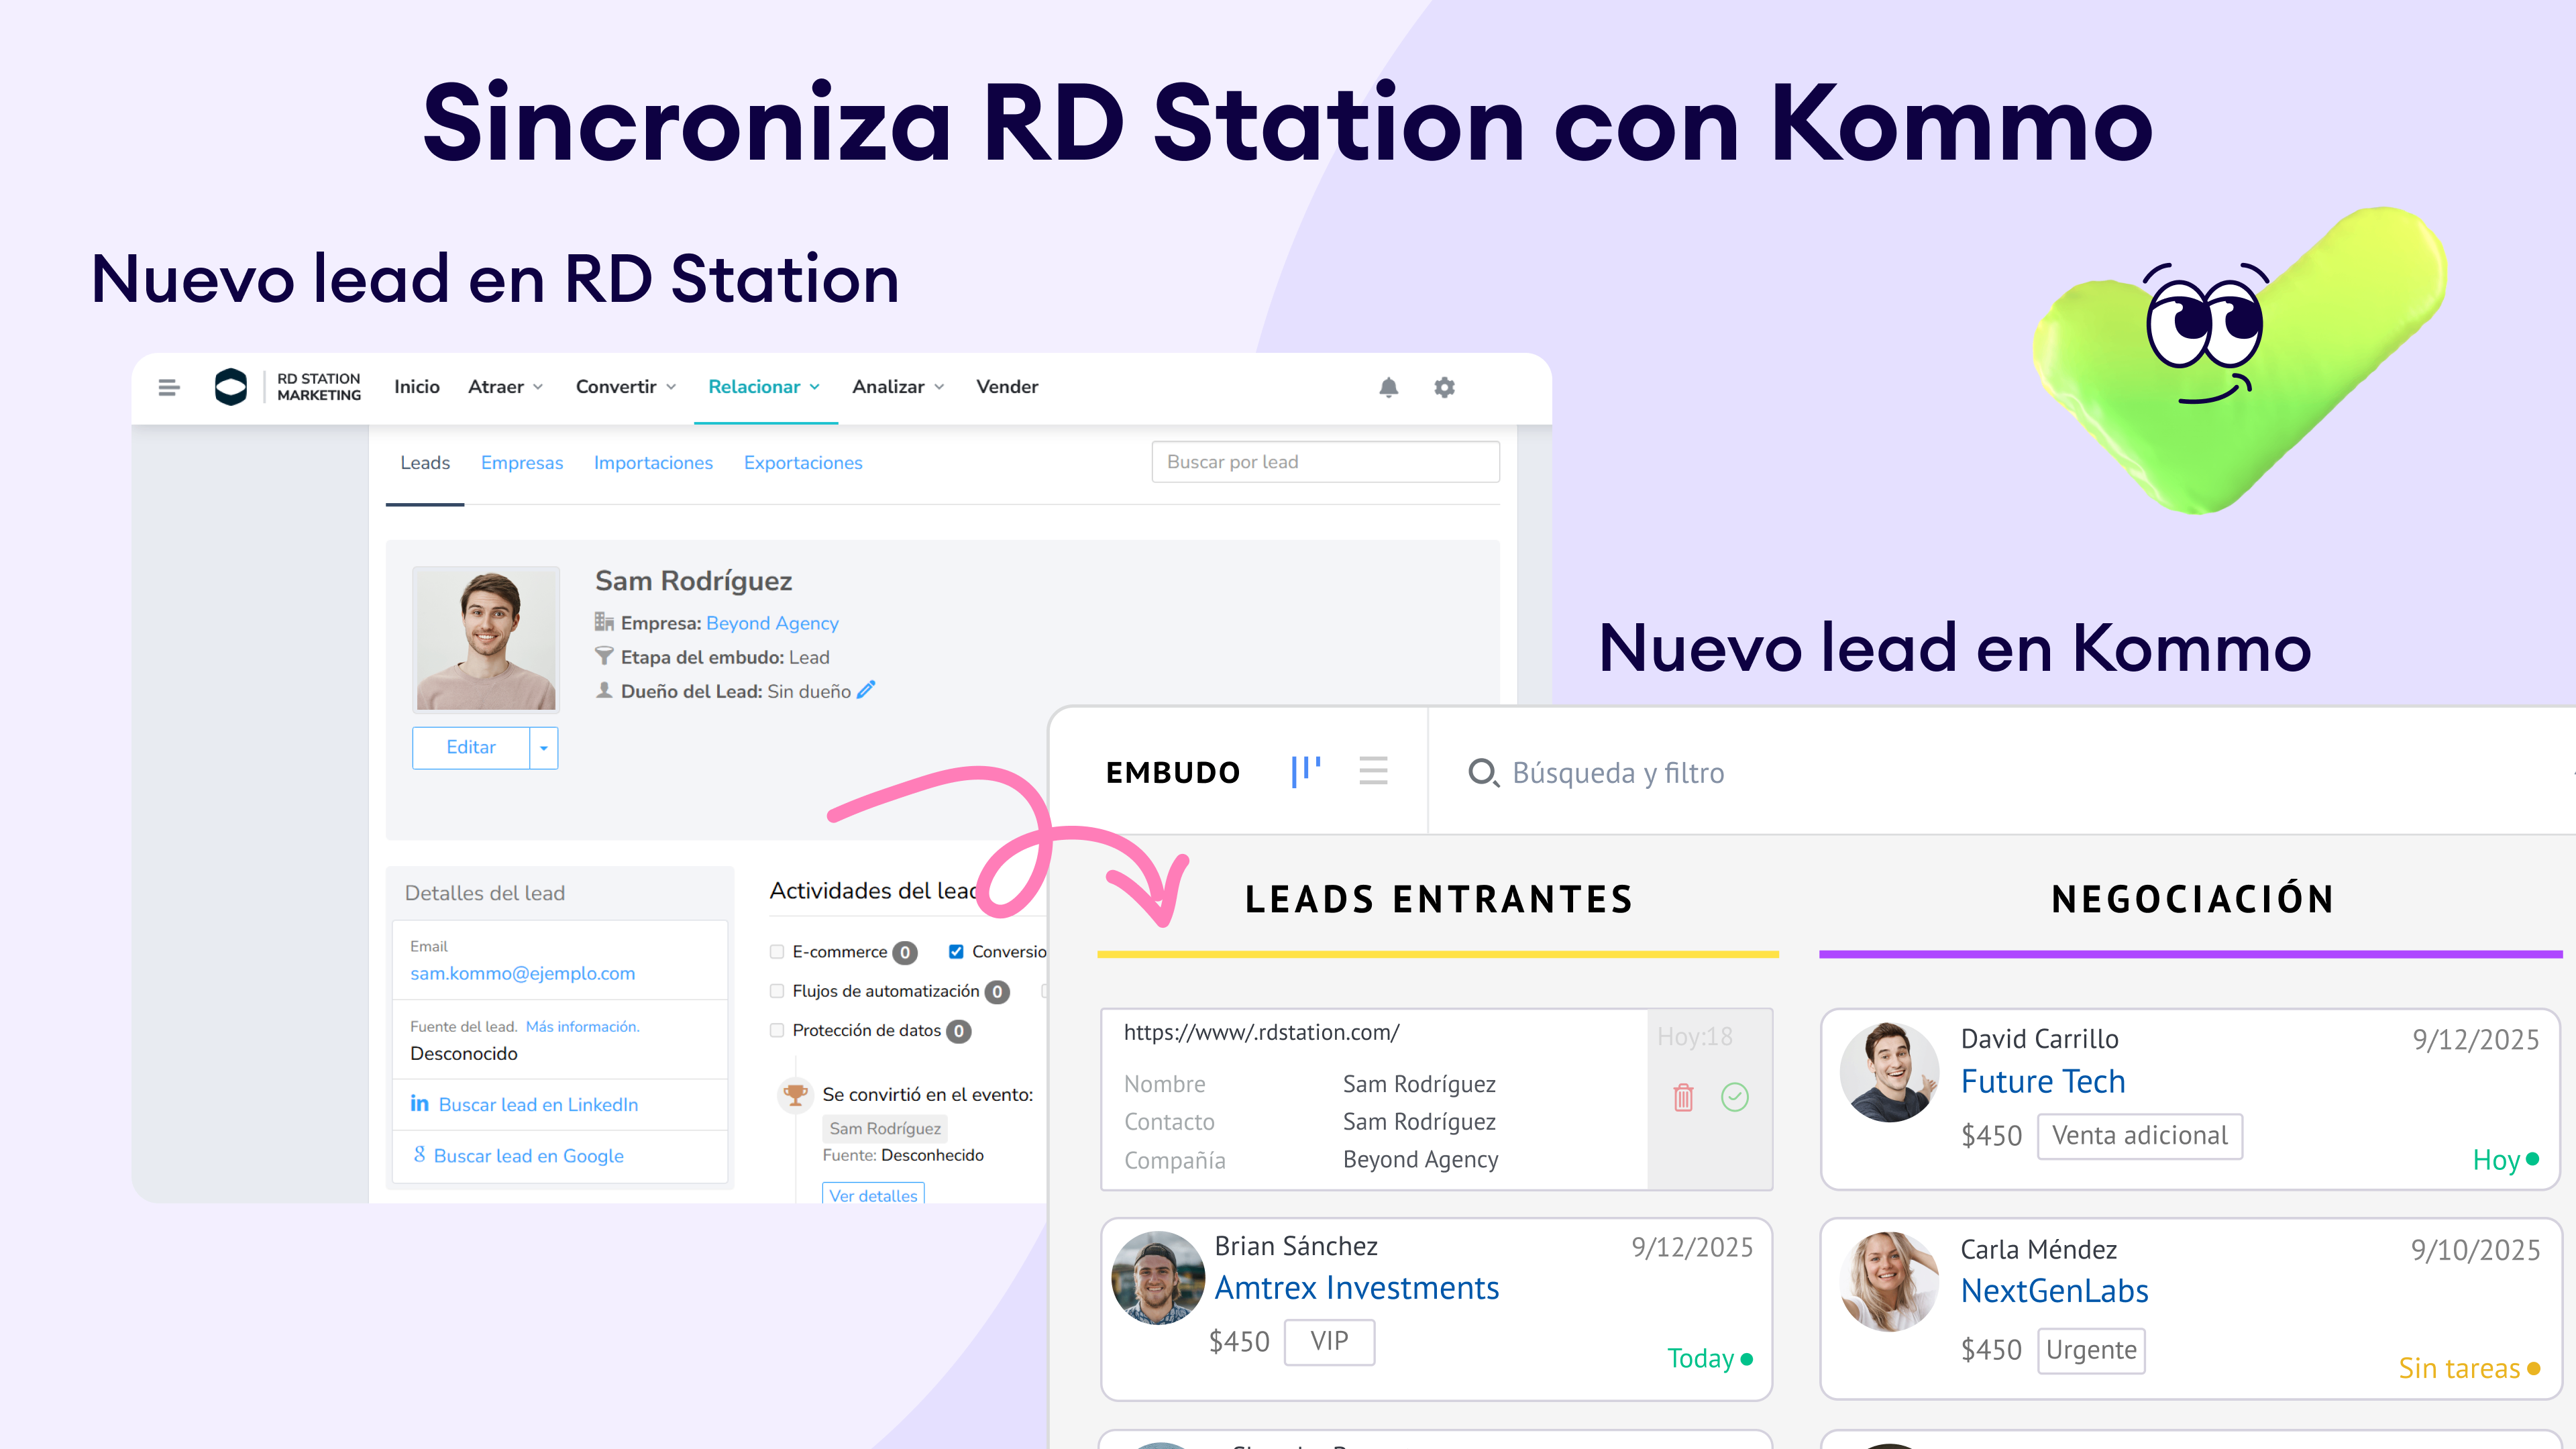The height and width of the screenshot is (1449, 2576).
Task: Click Buscar lead en LinkedIn link
Action: 537,1104
